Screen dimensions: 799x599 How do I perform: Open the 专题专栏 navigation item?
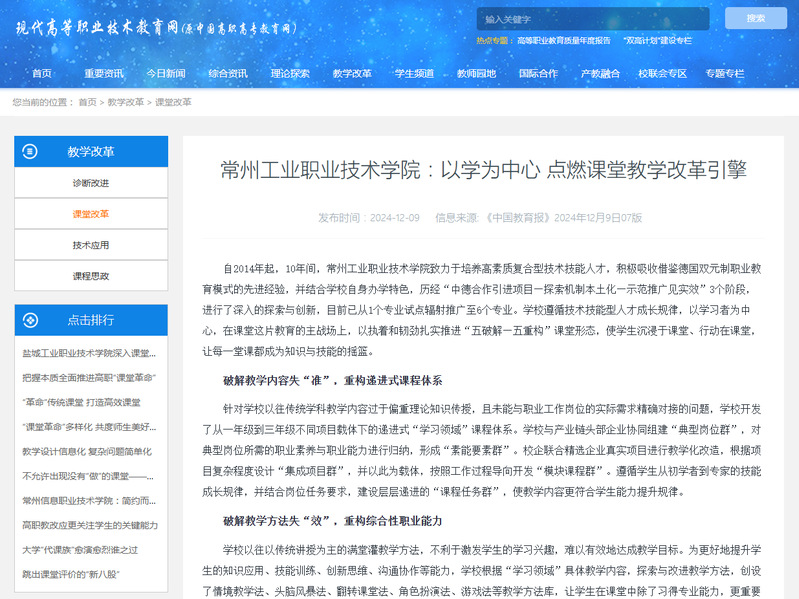point(724,73)
